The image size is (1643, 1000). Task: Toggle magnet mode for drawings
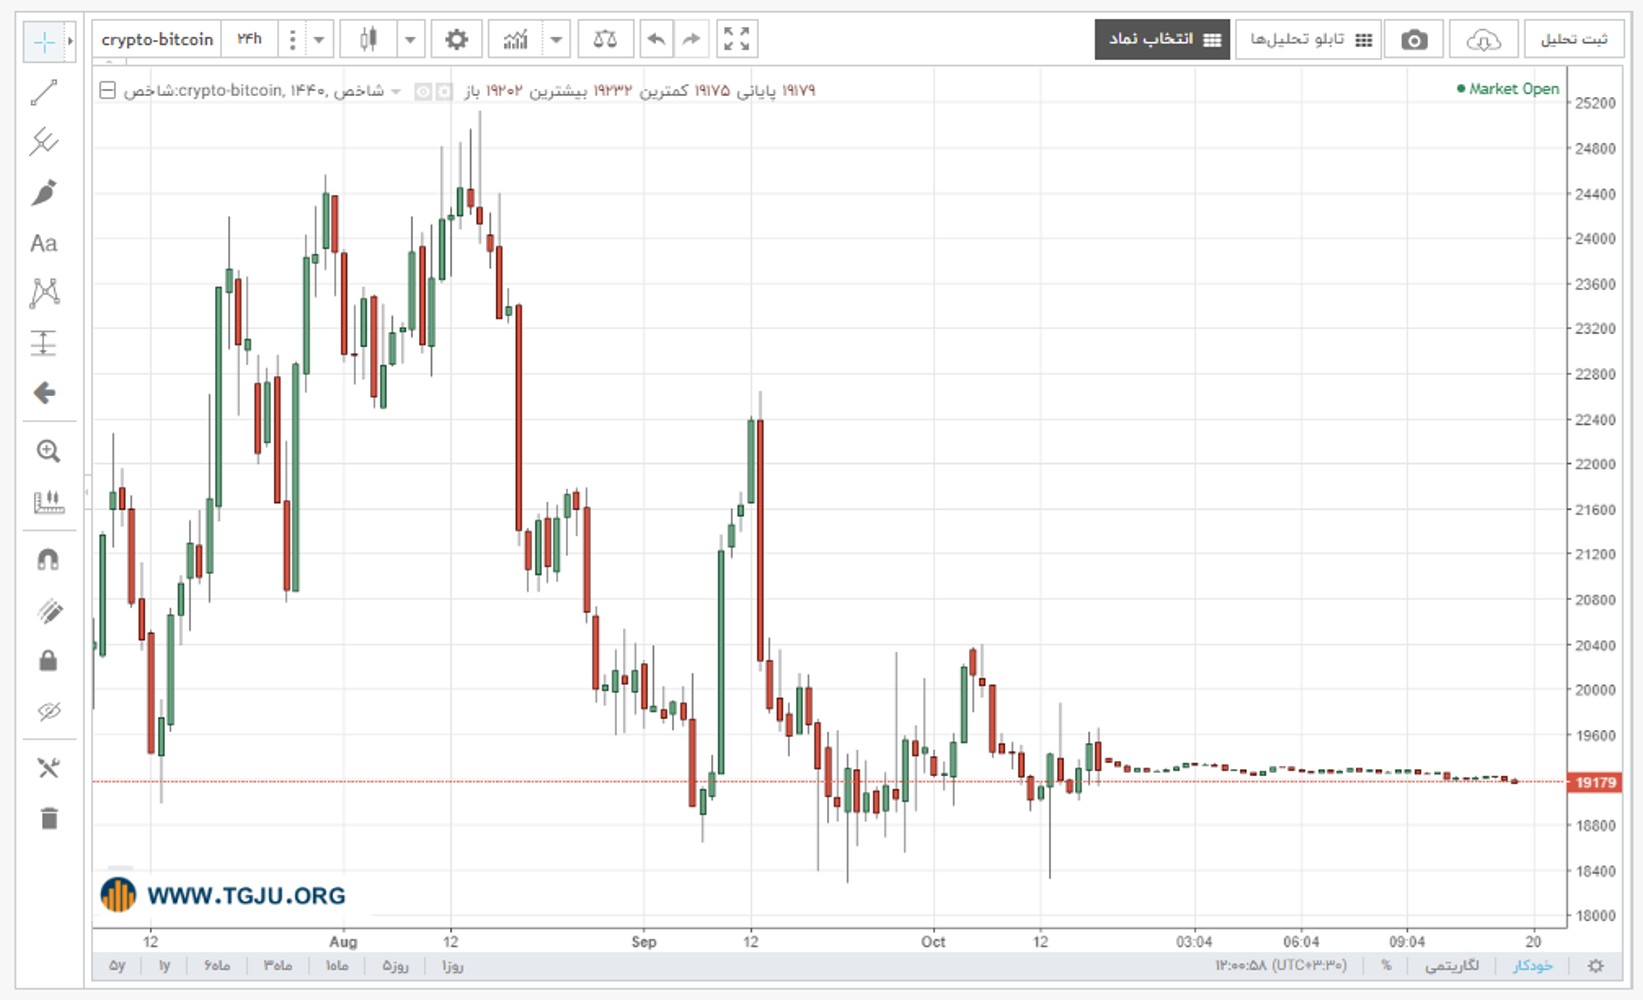tap(48, 559)
